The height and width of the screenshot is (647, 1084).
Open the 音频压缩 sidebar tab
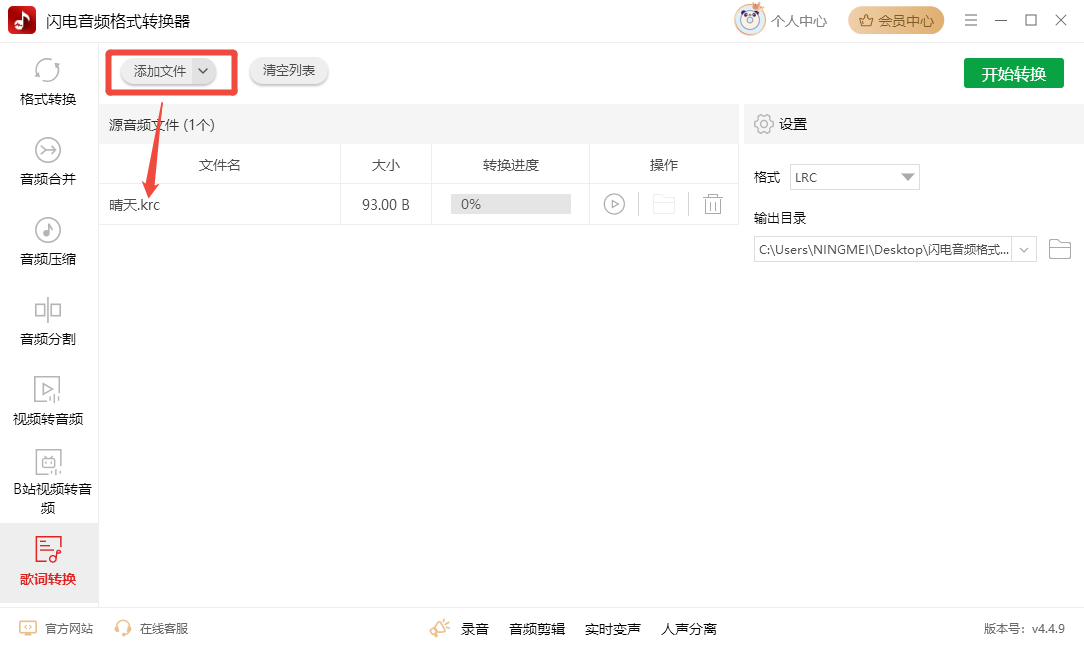[48, 243]
